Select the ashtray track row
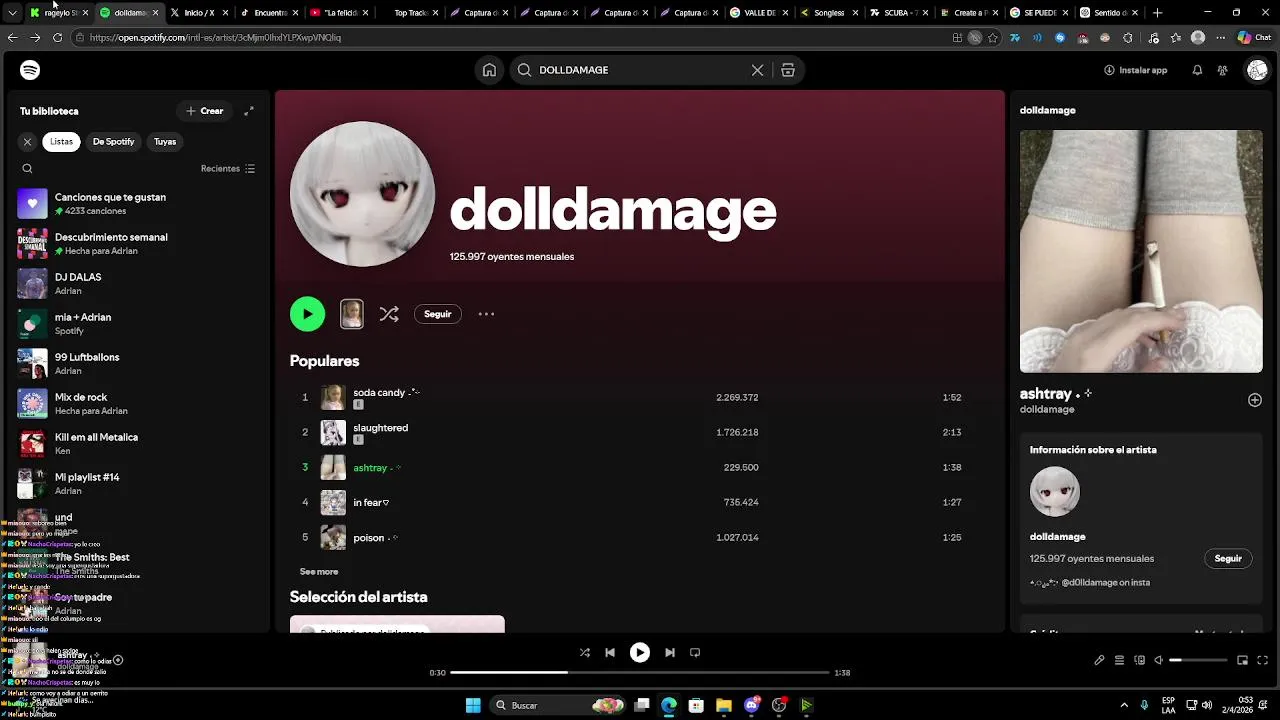This screenshot has width=1280, height=720. point(638,467)
